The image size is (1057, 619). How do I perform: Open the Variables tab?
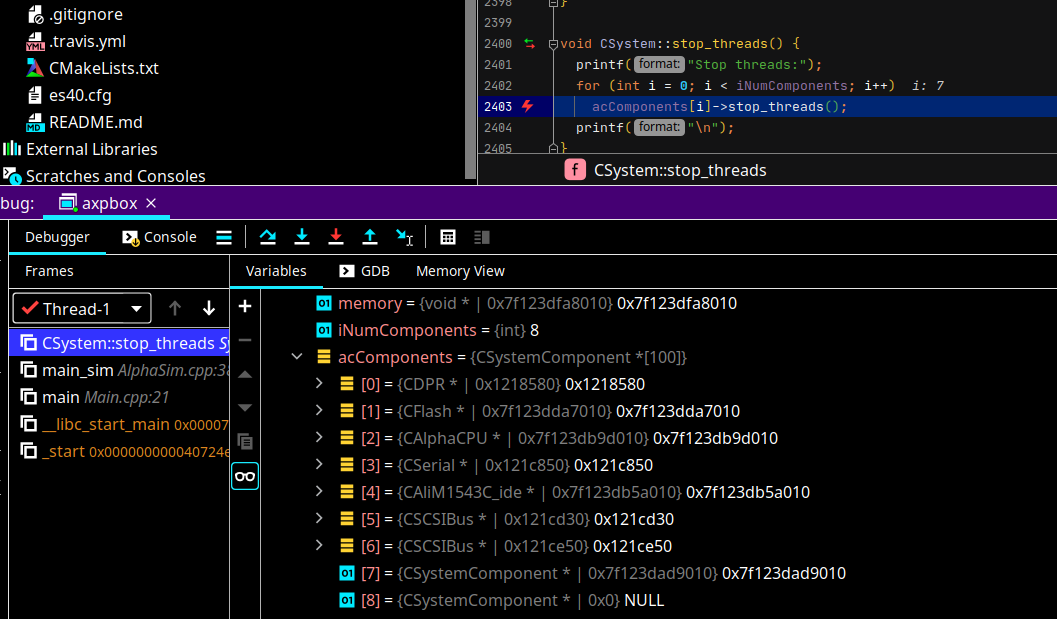276,271
